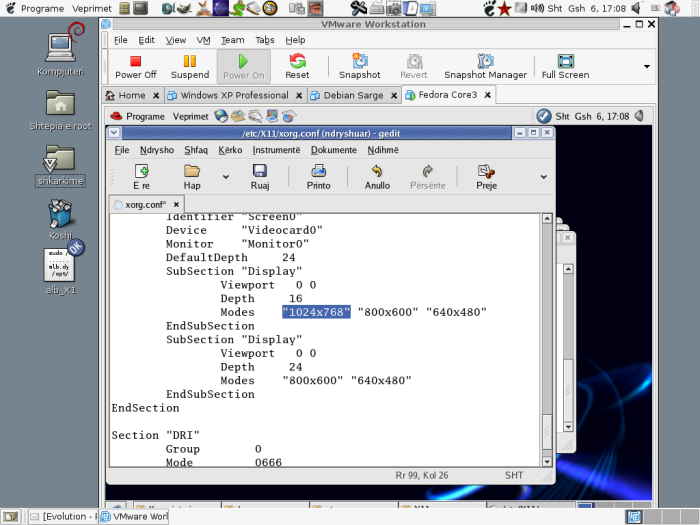Viewport: 700px width, 525px height.
Task: Expand the gedit toolbar overflow chevron
Action: pos(544,177)
